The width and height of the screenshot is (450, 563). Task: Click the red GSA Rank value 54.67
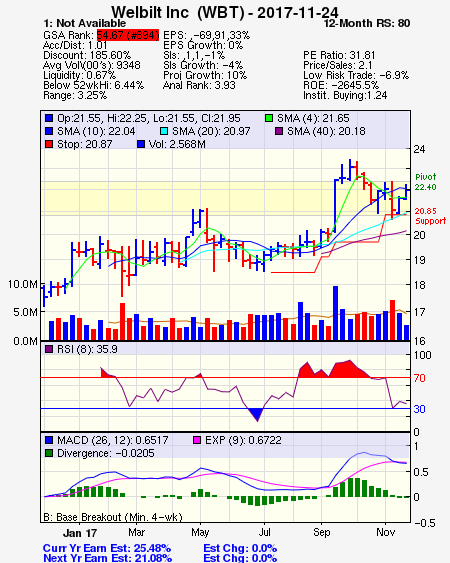(128, 35)
